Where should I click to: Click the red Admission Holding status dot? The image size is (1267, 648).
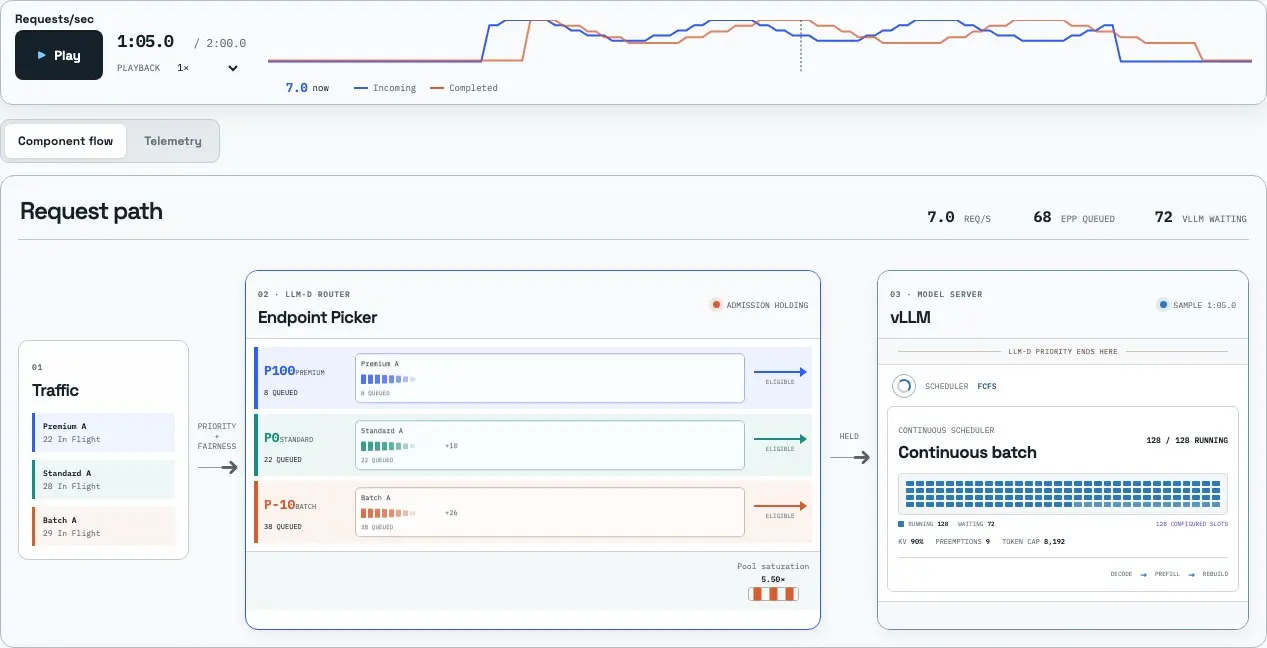coord(716,305)
